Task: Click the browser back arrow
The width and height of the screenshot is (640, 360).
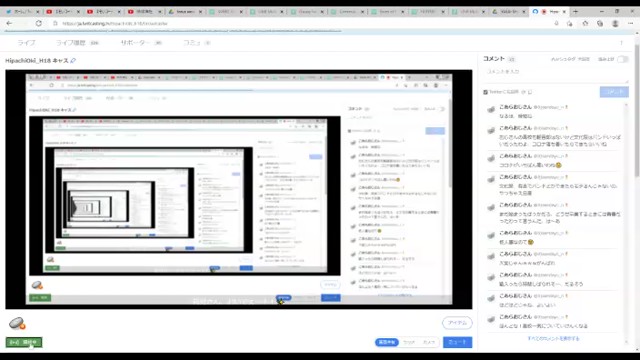Action: pyautogui.click(x=9, y=24)
